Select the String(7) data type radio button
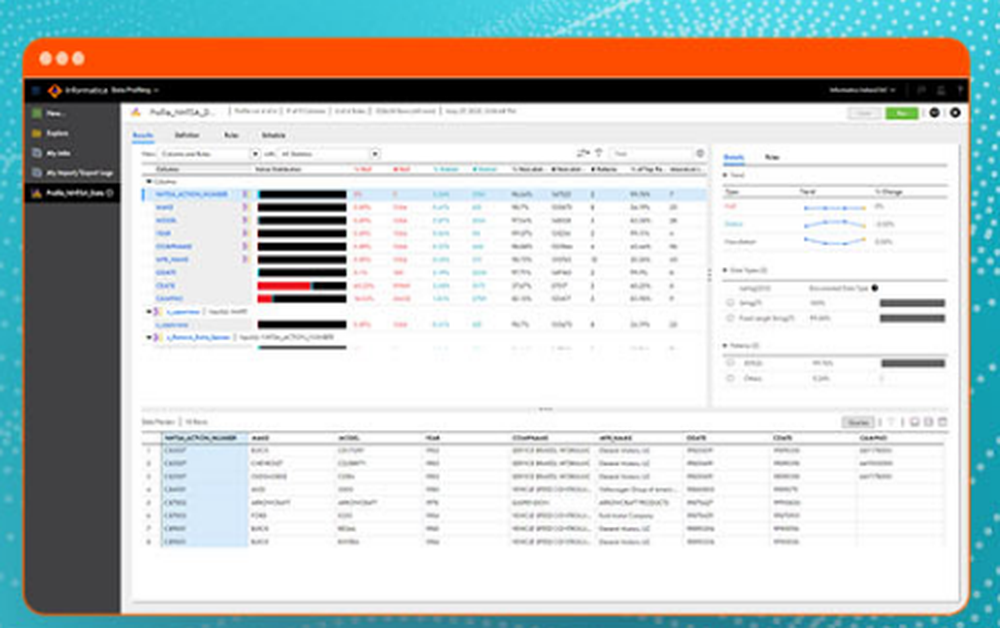1000x628 pixels. (x=730, y=303)
